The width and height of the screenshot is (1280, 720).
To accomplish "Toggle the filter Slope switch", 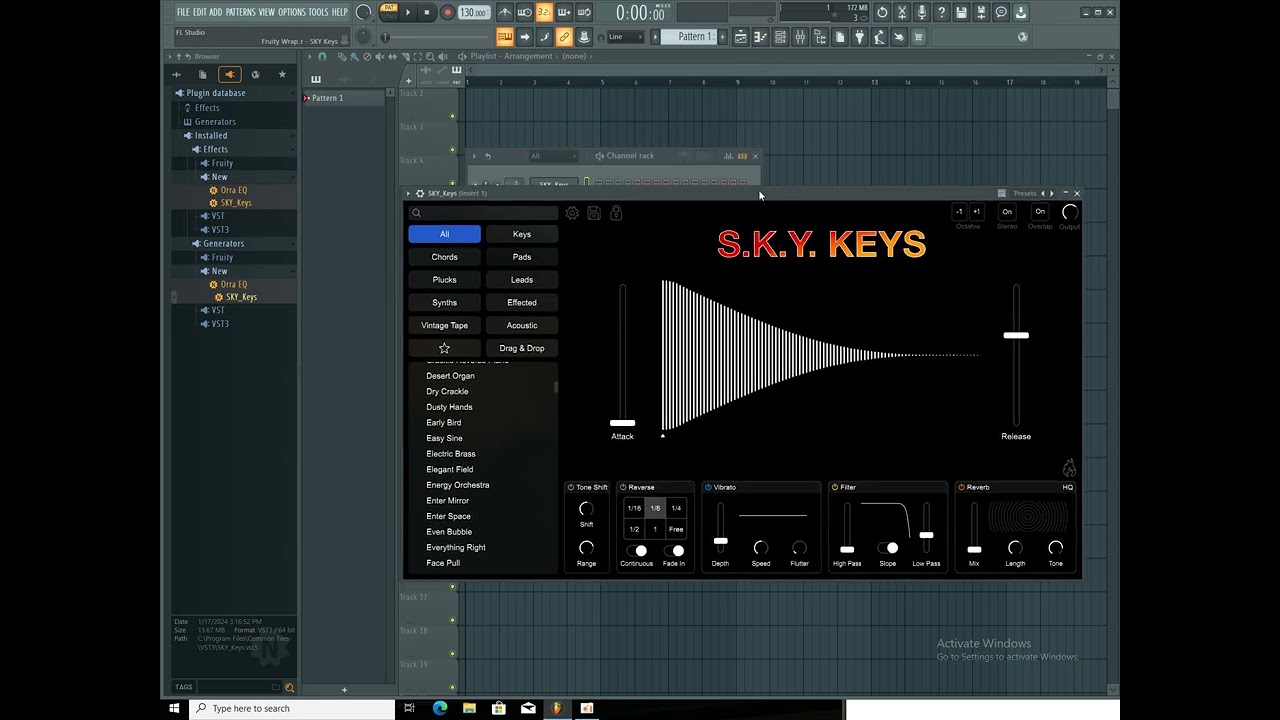I will (x=887, y=548).
